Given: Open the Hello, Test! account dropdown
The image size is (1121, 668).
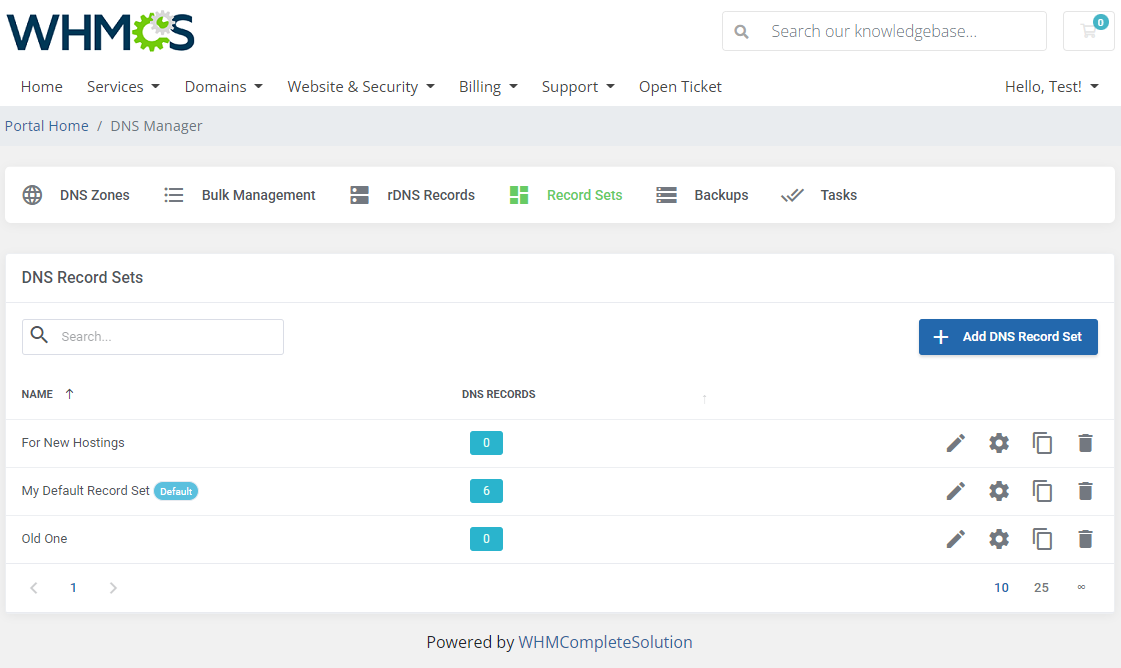Looking at the screenshot, I should 1052,87.
